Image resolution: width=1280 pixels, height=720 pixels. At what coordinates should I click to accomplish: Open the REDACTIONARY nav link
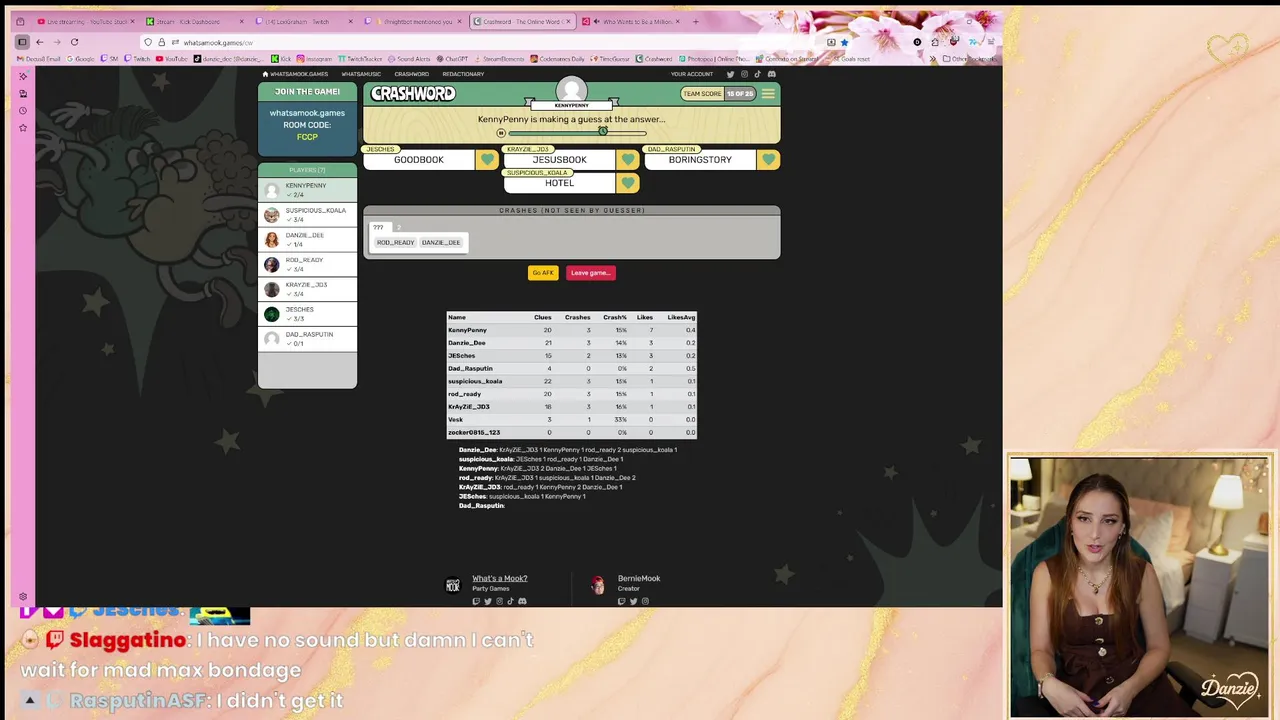463,74
